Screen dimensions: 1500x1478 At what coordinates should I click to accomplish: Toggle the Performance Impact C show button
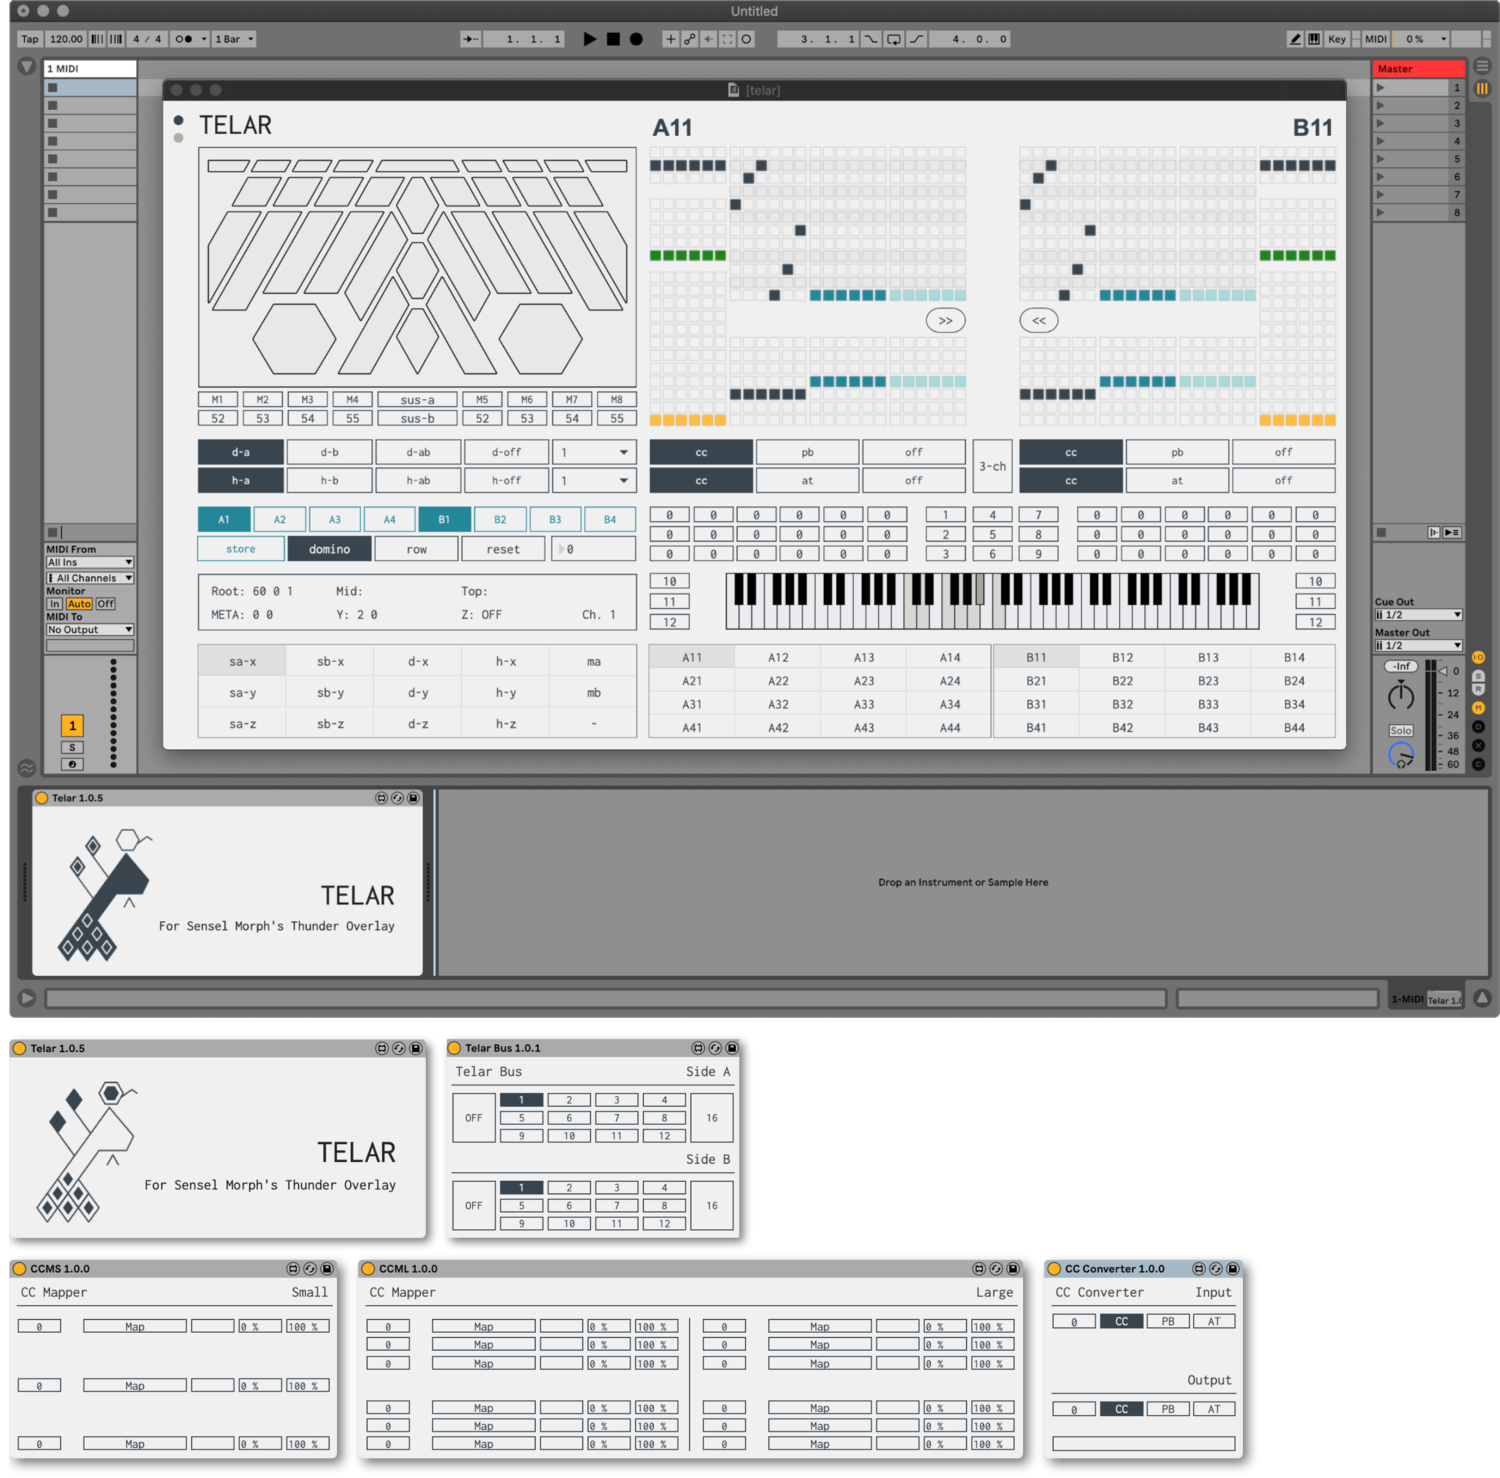(1478, 765)
